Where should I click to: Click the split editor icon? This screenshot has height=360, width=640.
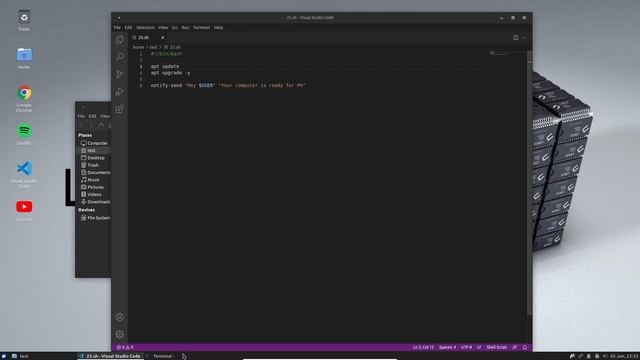516,38
